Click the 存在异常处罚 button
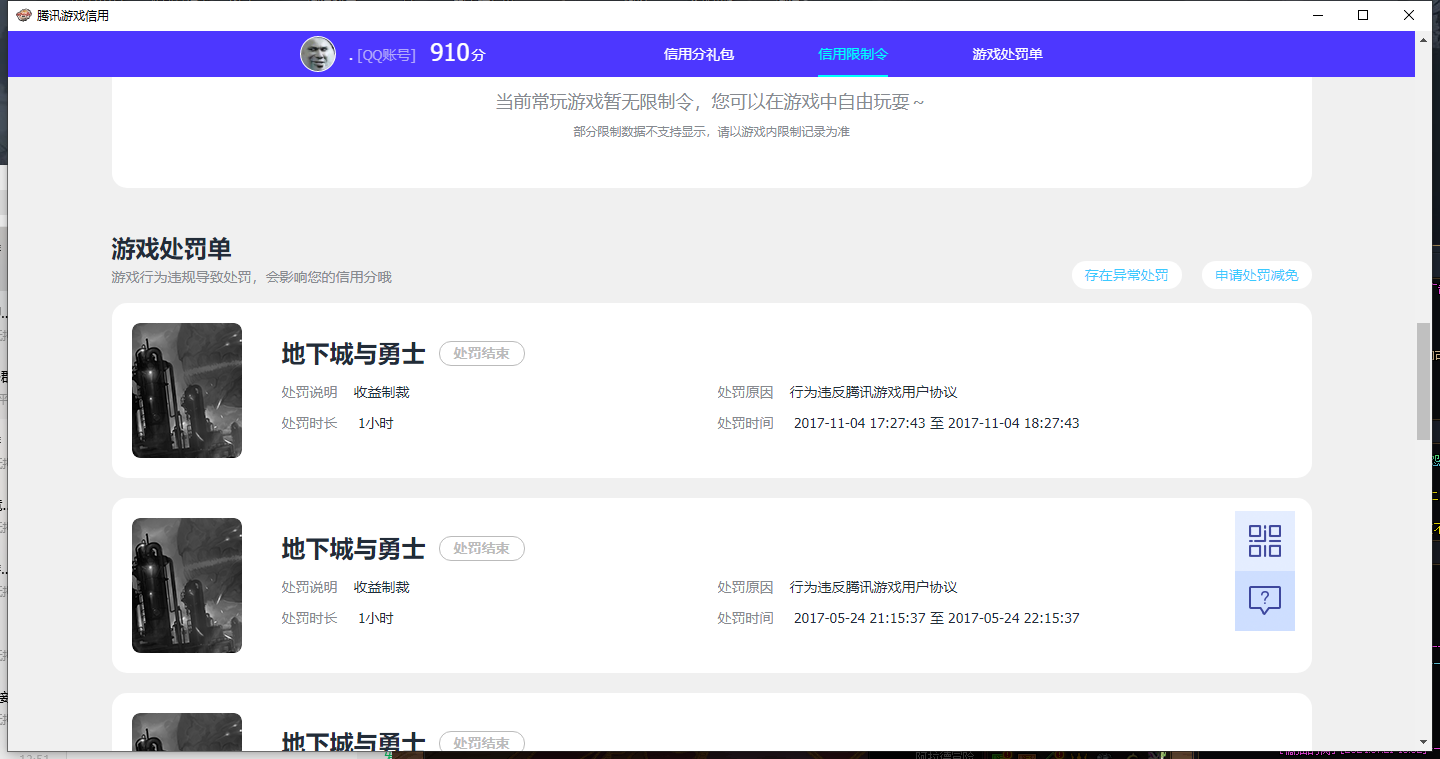Image resolution: width=1440 pixels, height=759 pixels. coord(1127,275)
